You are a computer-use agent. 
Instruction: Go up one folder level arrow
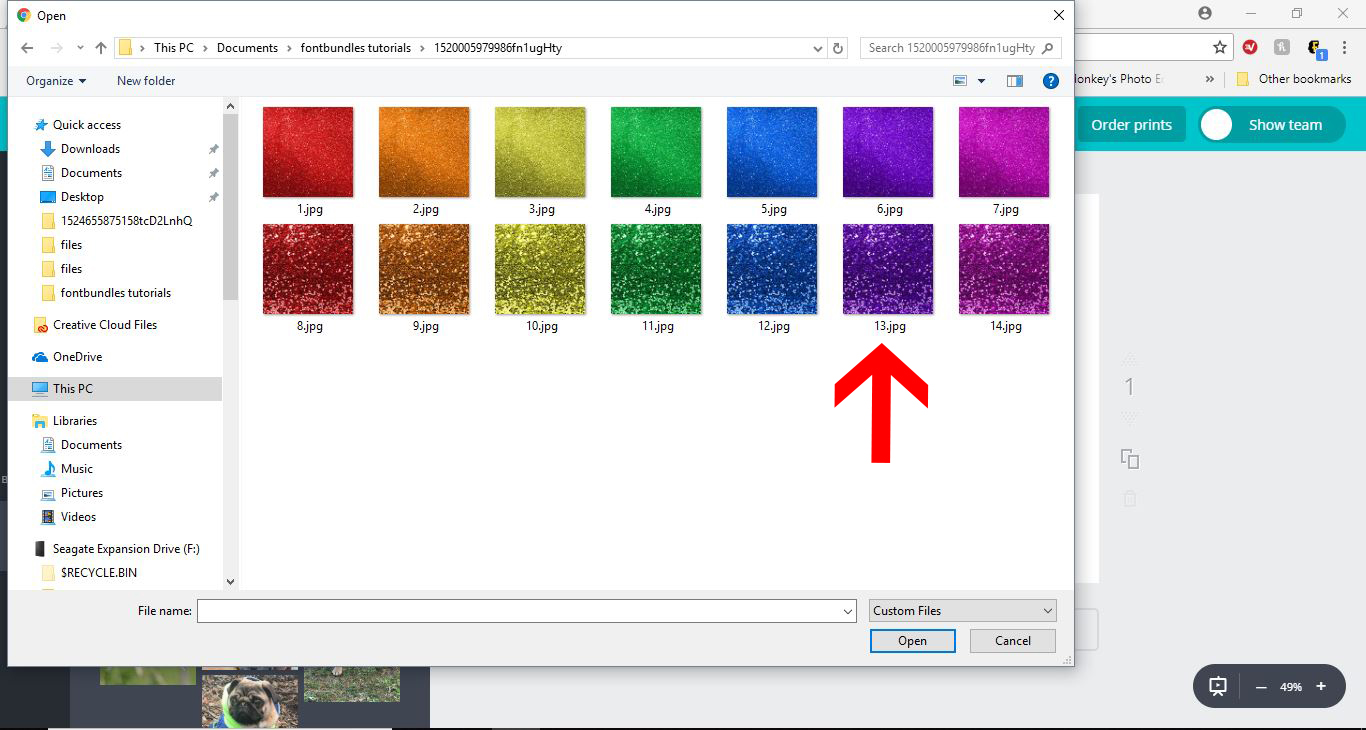pyautogui.click(x=101, y=47)
